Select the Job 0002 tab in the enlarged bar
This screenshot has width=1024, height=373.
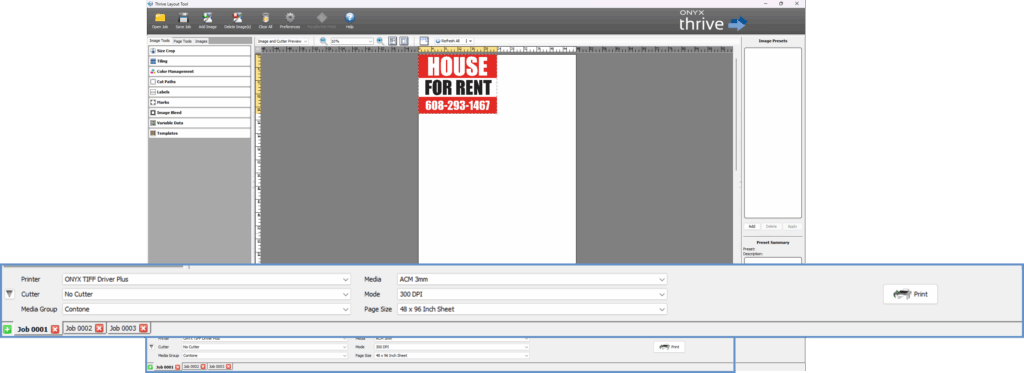(78, 328)
